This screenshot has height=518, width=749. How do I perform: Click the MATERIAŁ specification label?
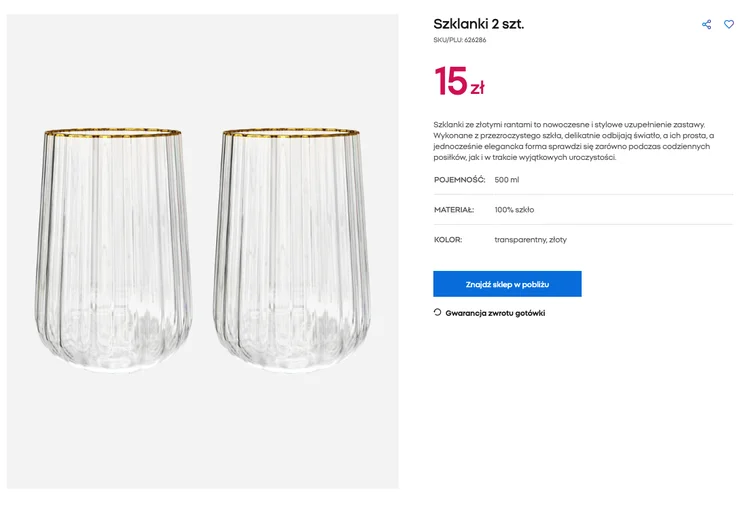coord(454,210)
